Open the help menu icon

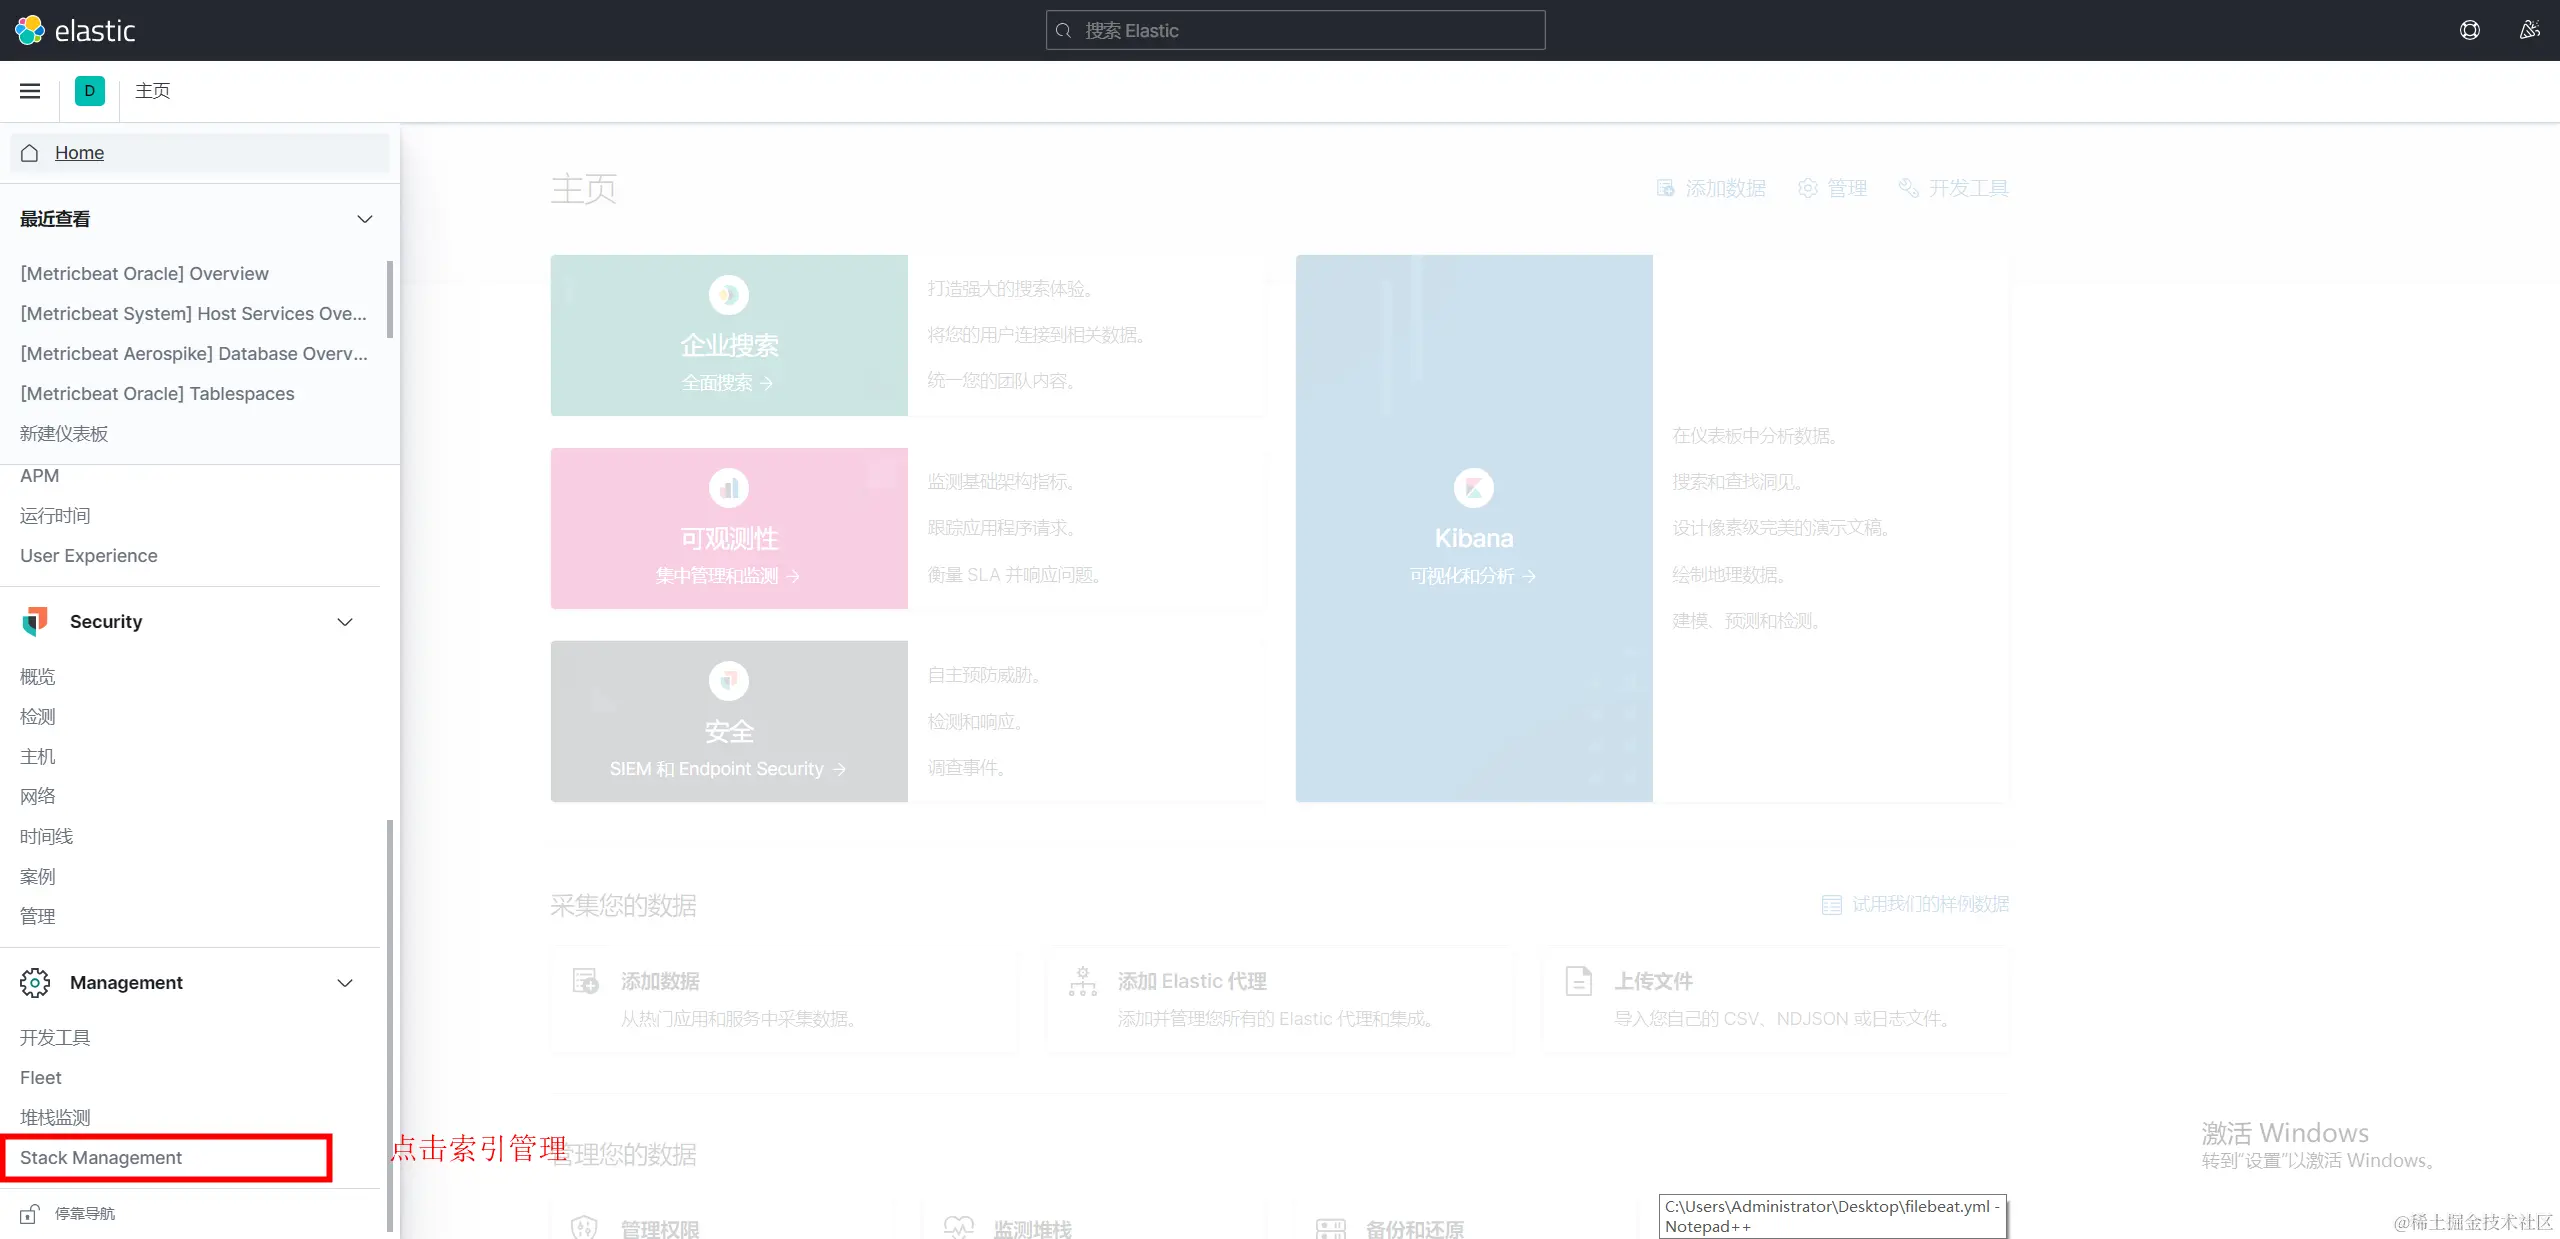[x=2469, y=30]
